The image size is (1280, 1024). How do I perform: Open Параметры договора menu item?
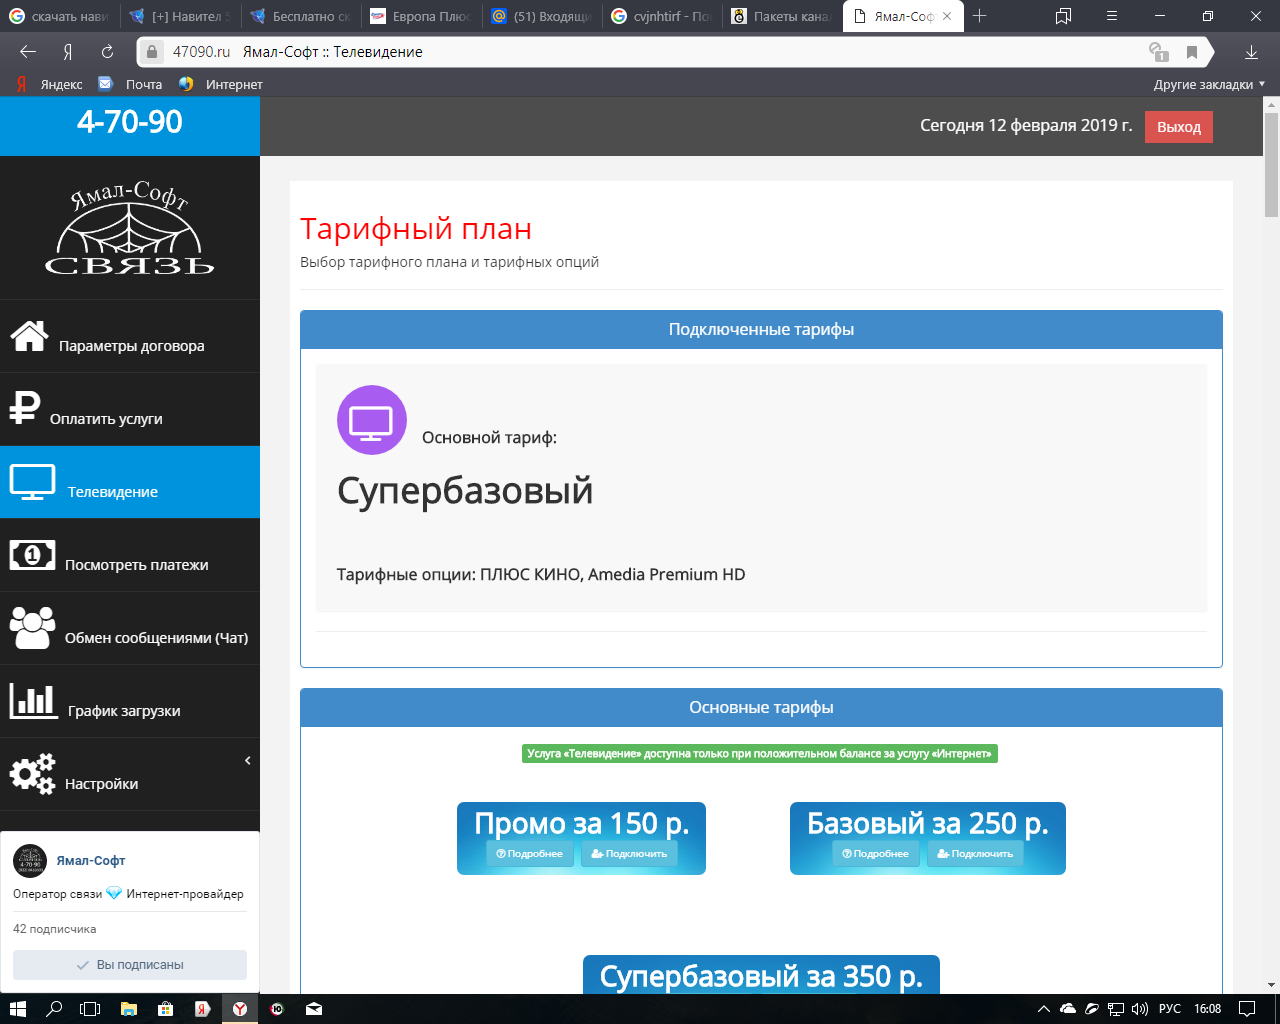130,336
